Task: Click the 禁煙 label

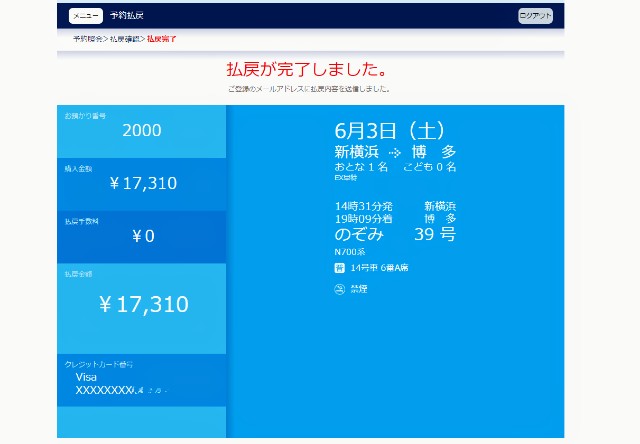Action: coord(359,289)
